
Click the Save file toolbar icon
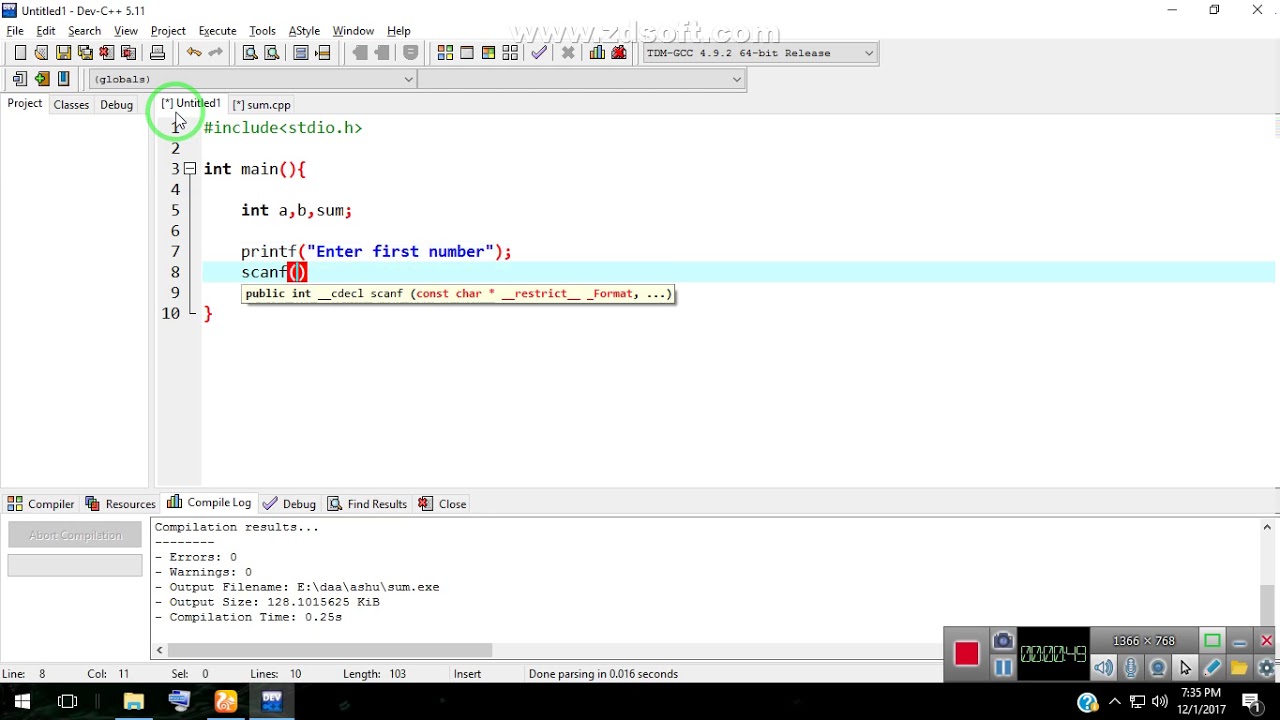coord(63,53)
